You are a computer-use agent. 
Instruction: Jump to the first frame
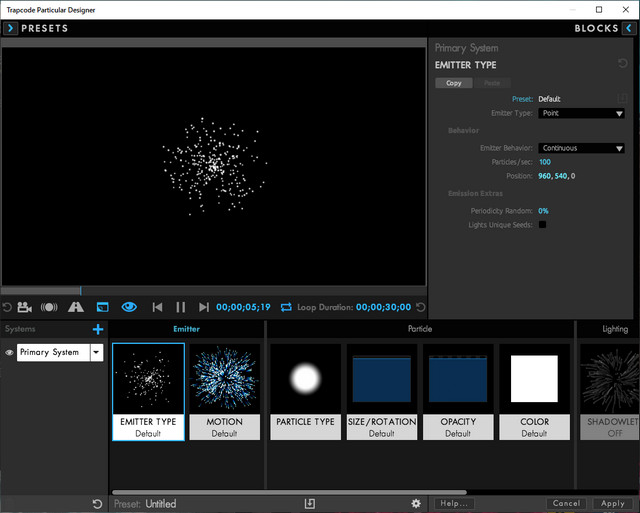pos(157,307)
